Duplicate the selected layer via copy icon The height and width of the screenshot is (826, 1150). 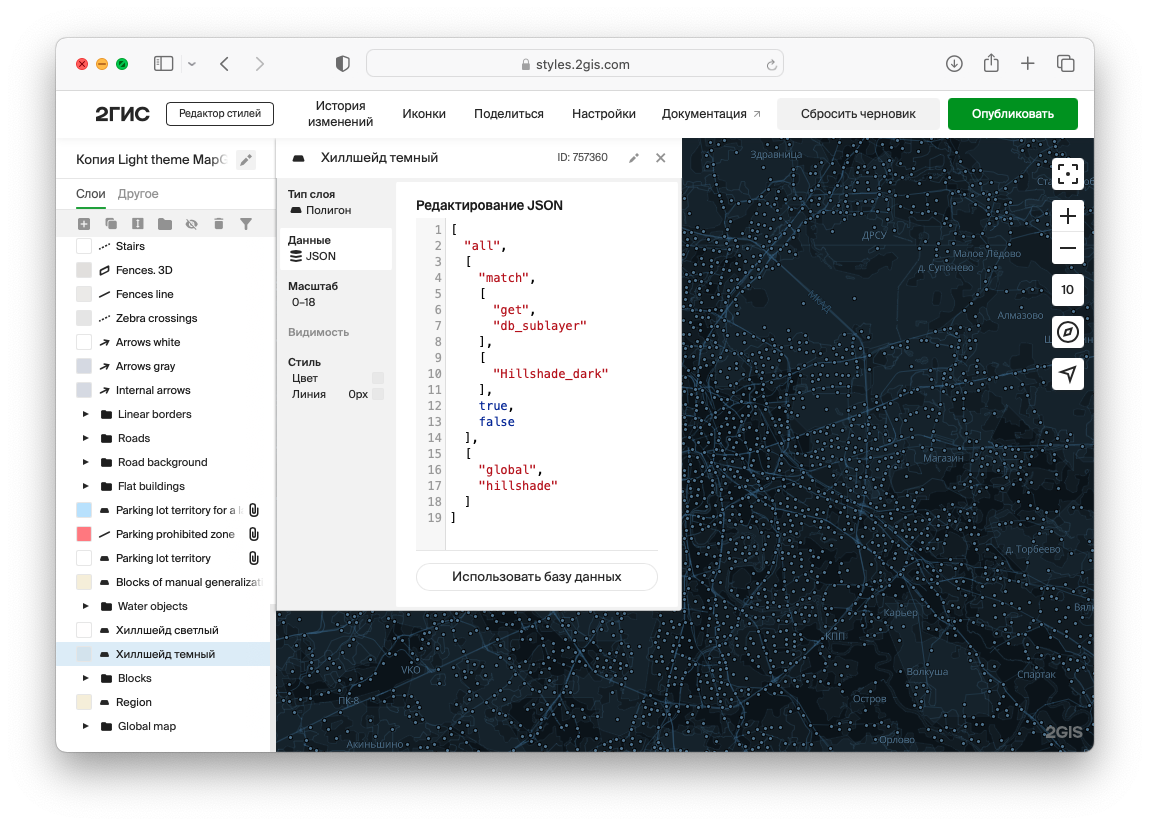111,224
